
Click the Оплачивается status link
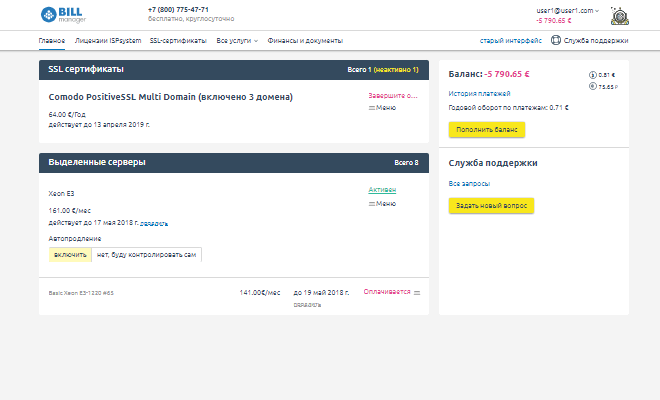(387, 292)
